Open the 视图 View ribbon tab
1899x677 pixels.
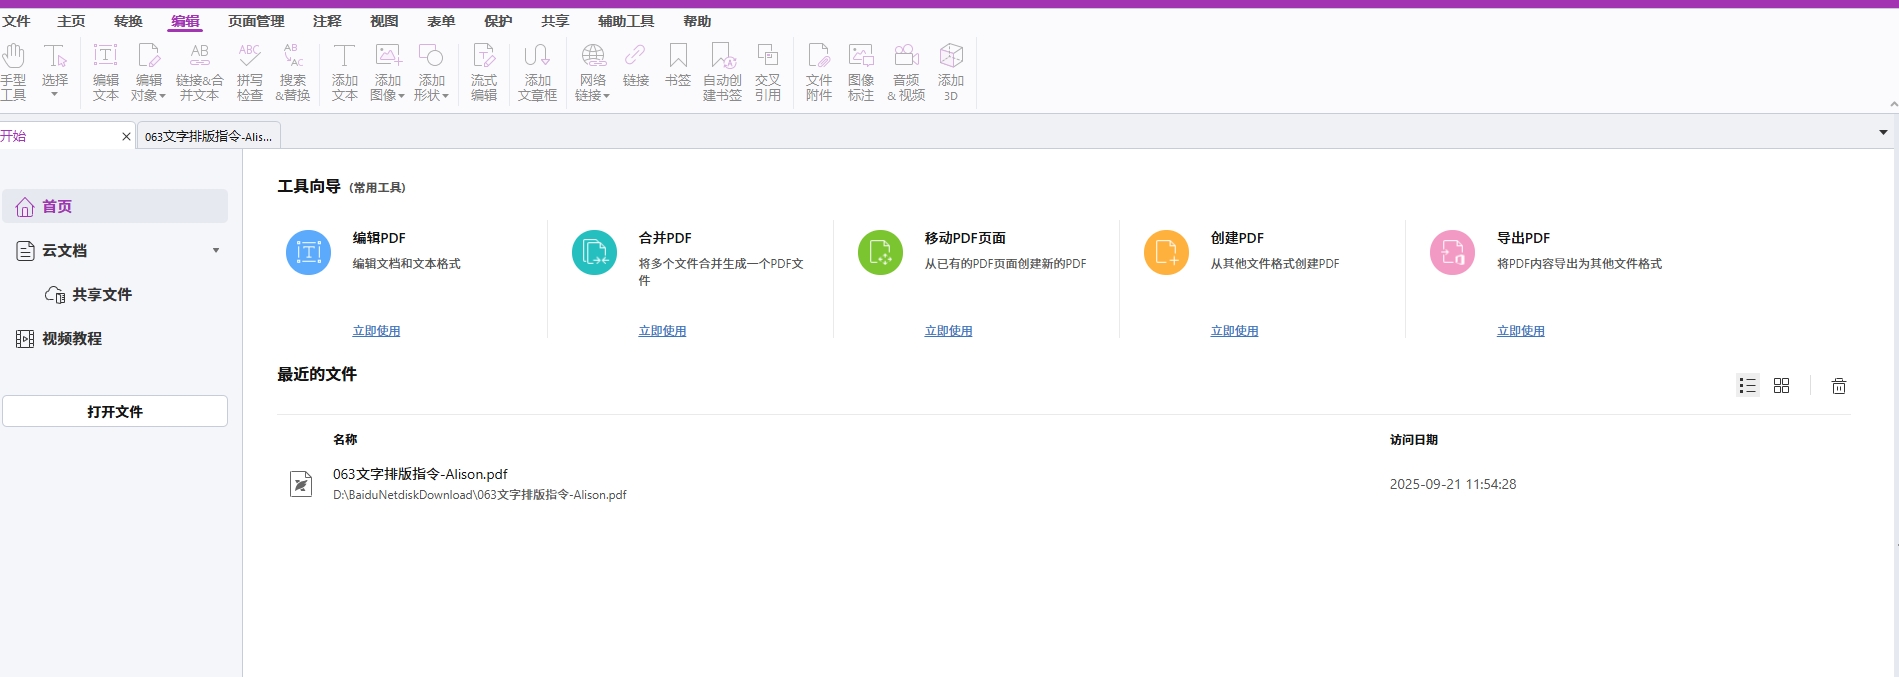click(x=384, y=21)
